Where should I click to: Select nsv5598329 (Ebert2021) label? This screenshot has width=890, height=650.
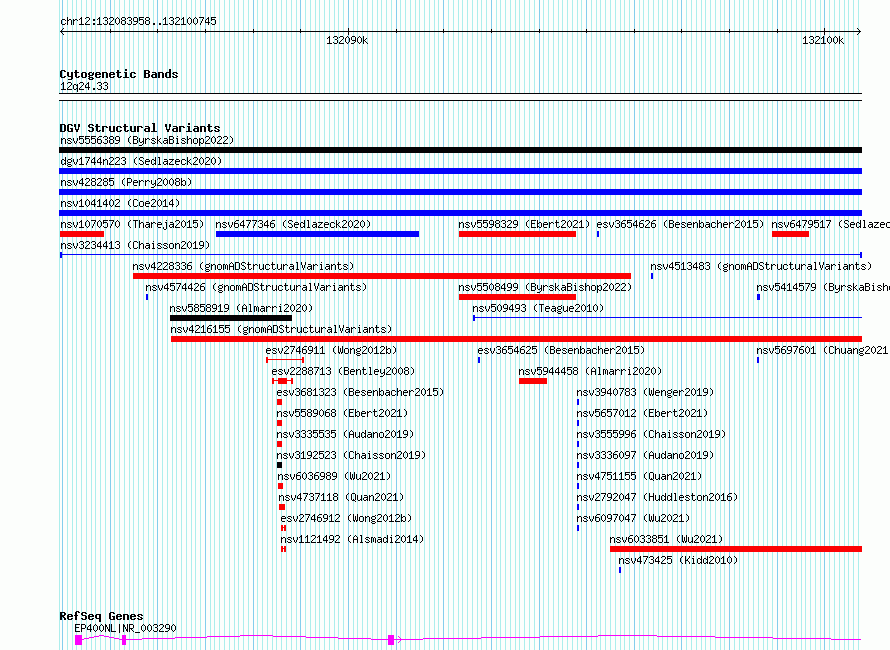(x=524, y=224)
